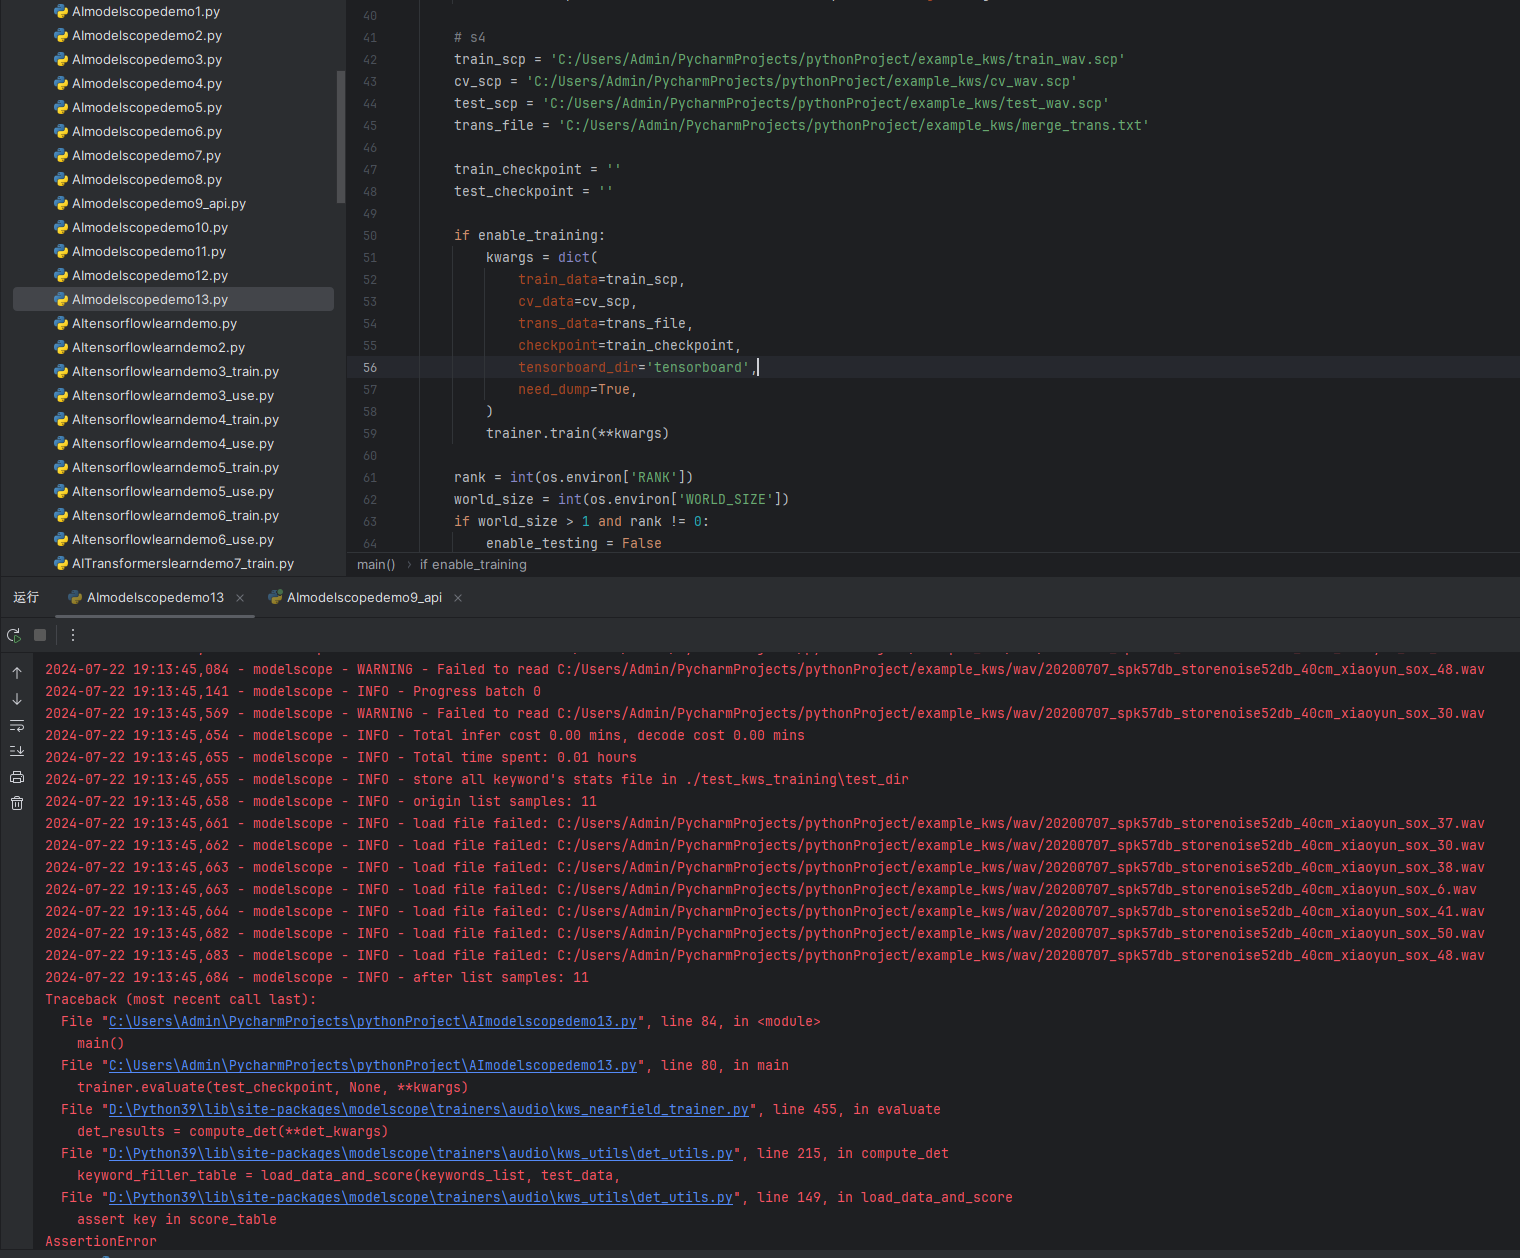Screen dimensions: 1520x1258
Task: Open det_utils.py link at line 215
Action: click(420, 1154)
